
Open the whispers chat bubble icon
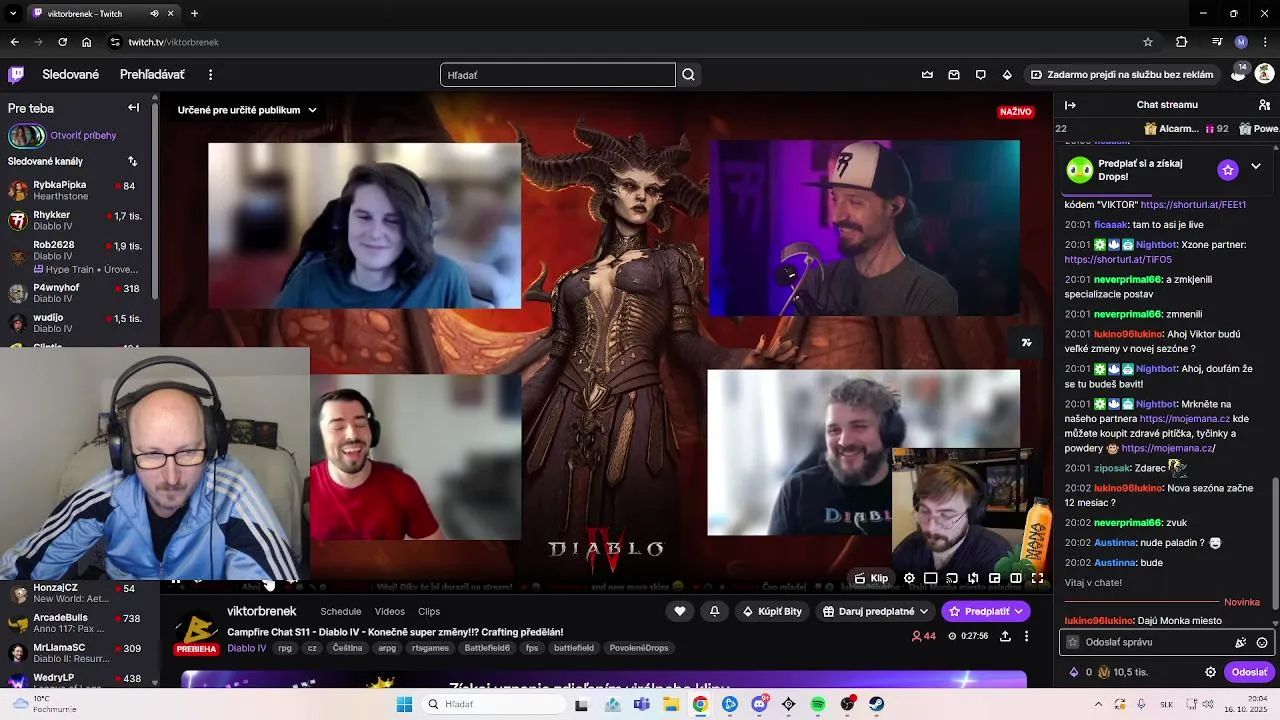coord(980,74)
